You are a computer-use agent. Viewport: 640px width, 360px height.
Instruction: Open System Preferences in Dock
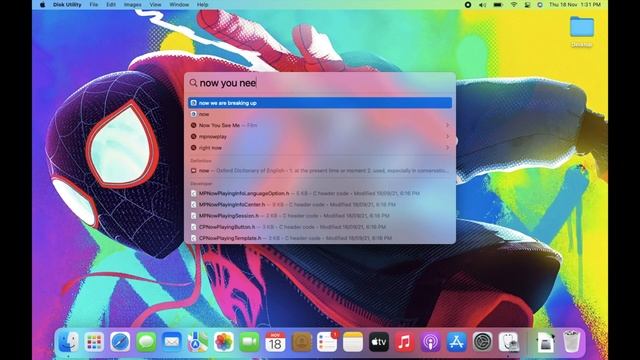pyautogui.click(x=482, y=342)
